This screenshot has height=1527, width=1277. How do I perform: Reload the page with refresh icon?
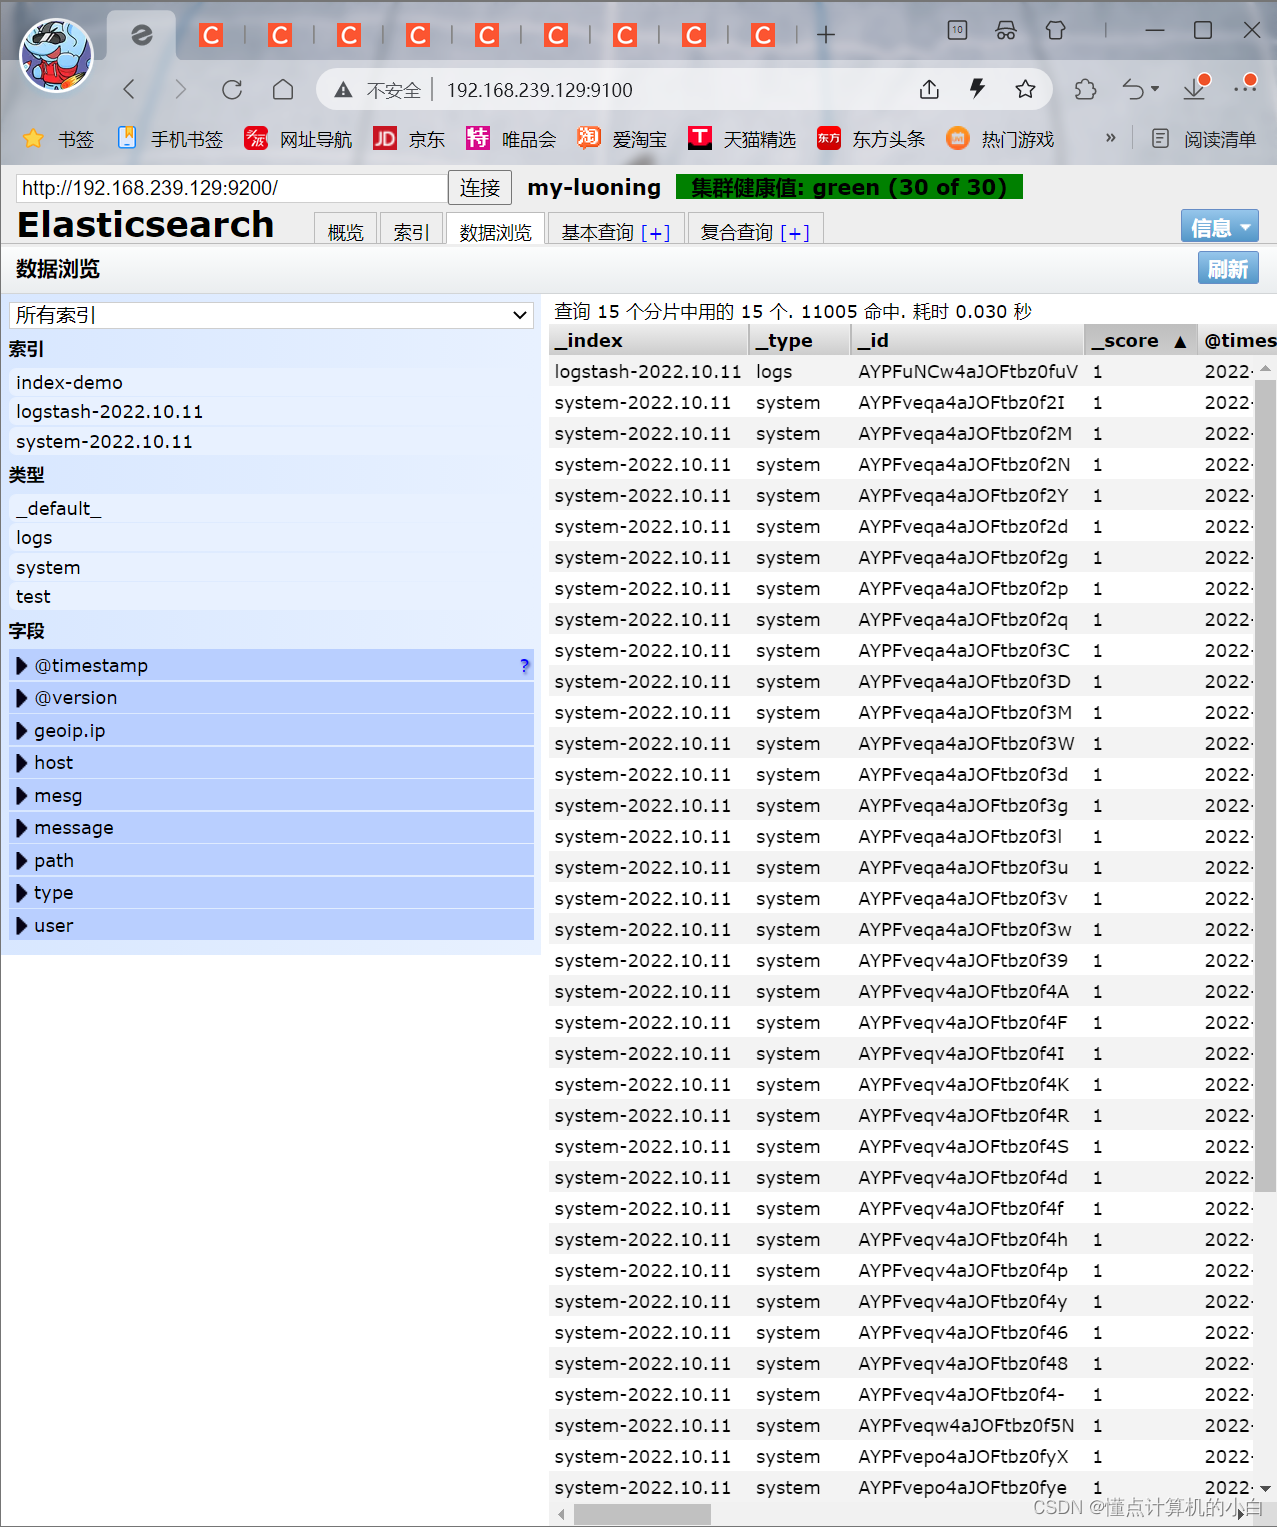(x=232, y=89)
